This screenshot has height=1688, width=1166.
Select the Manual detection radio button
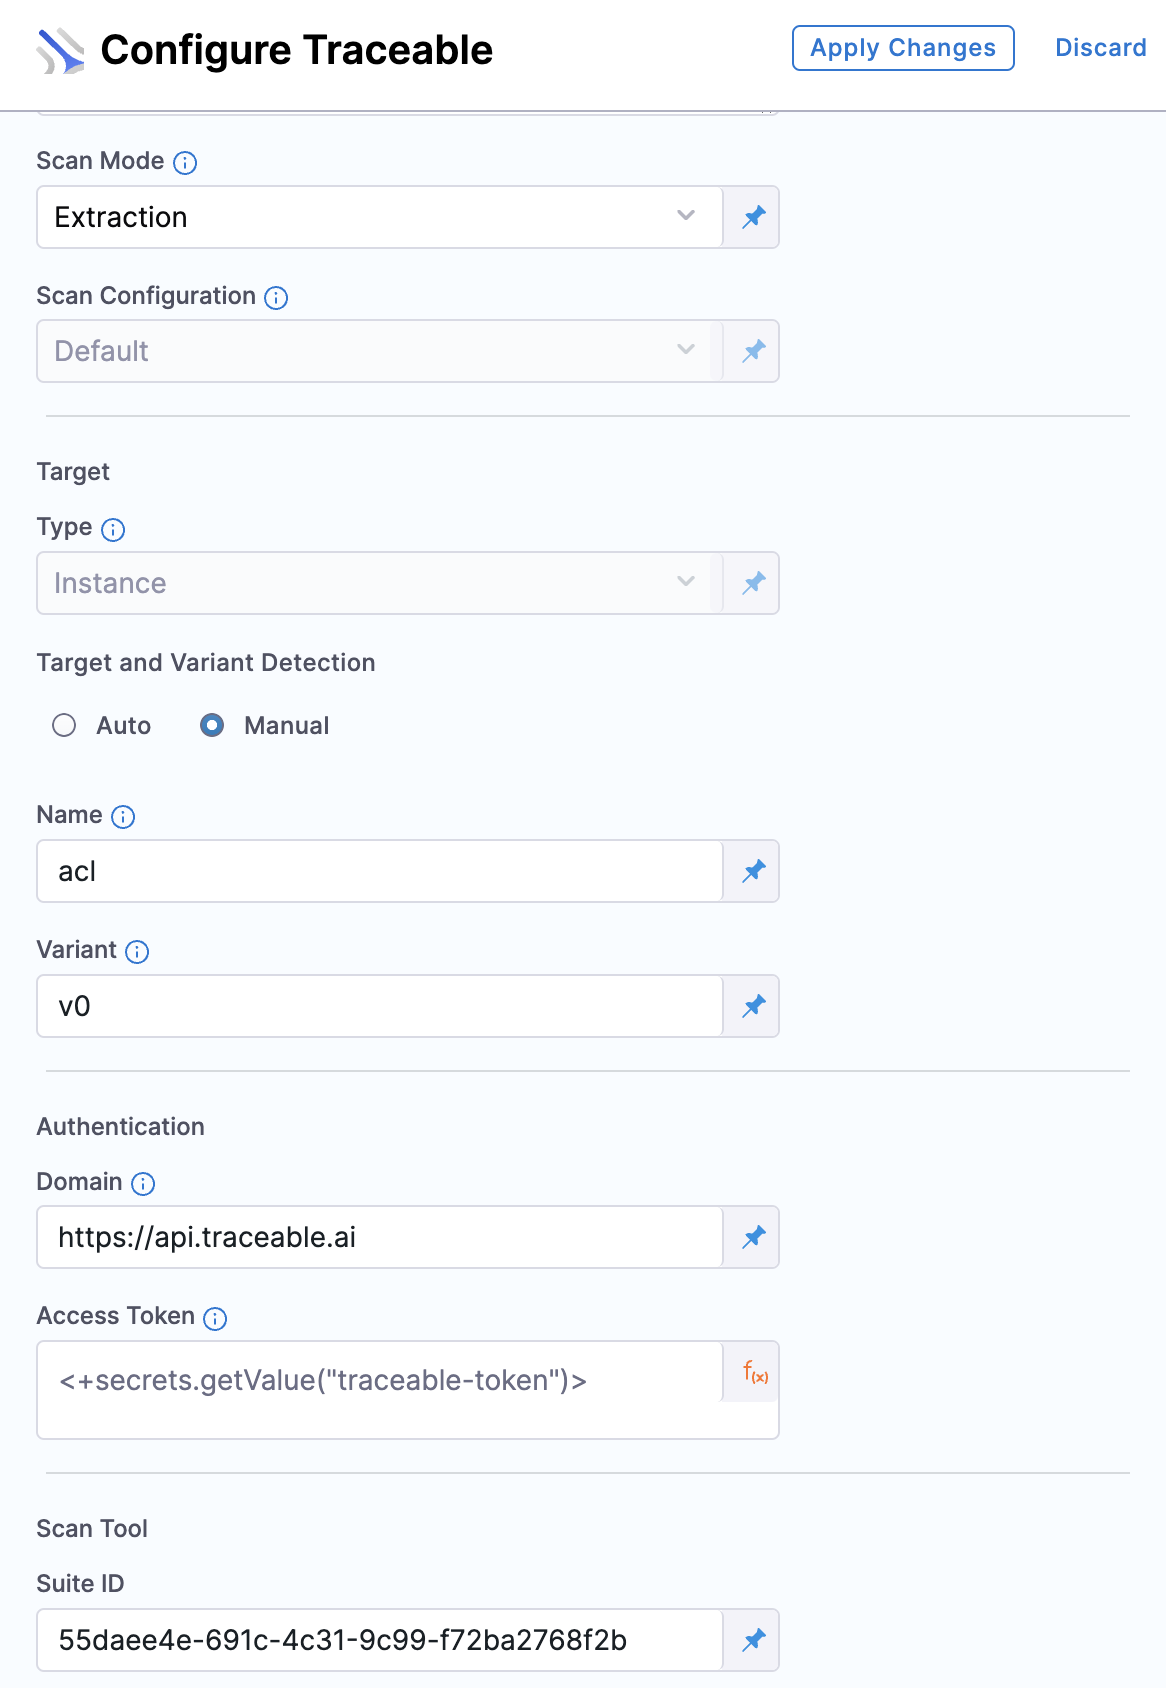click(212, 725)
